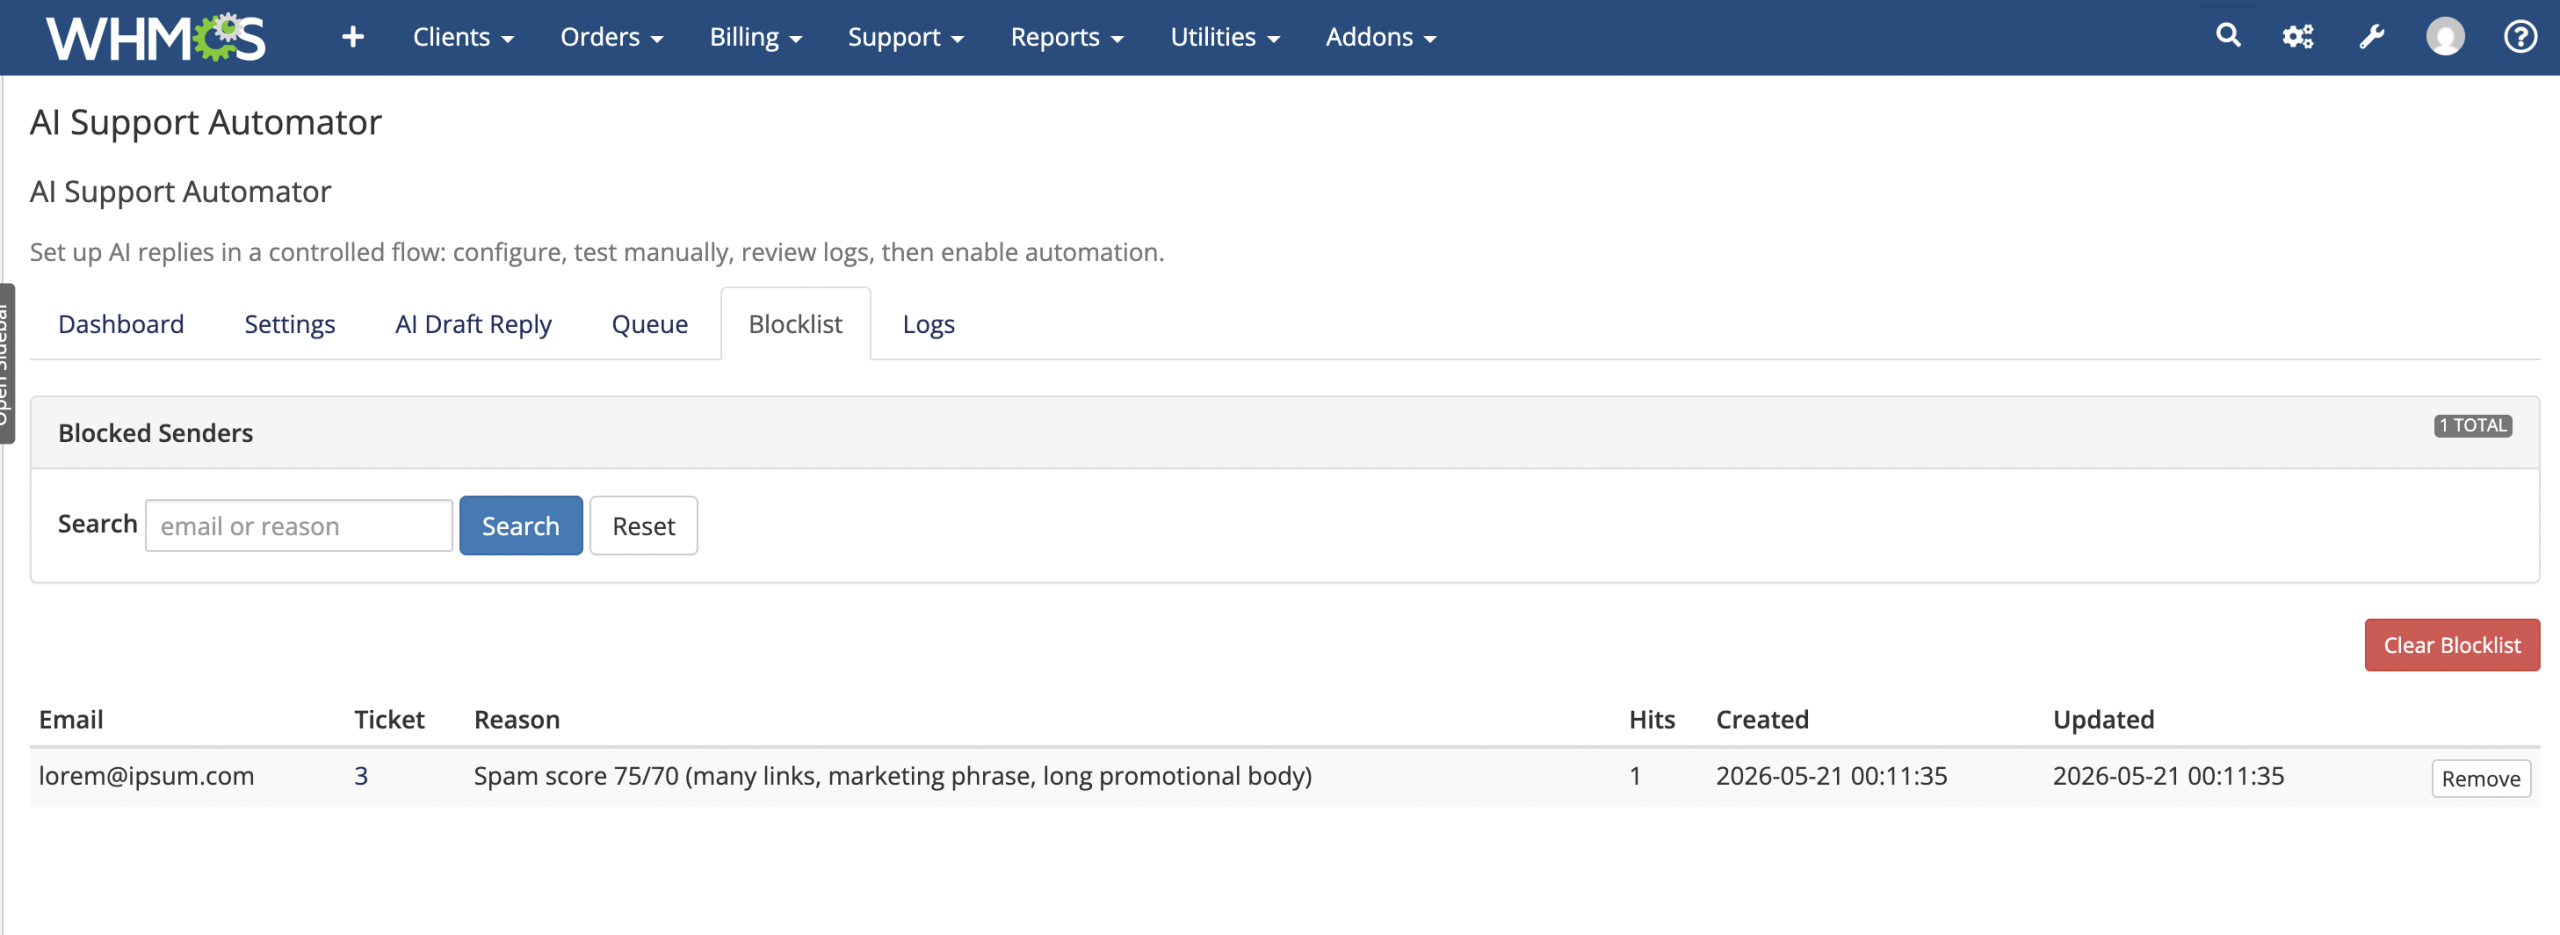Click the Email column header
The height and width of the screenshot is (935, 2560).
coord(71,720)
